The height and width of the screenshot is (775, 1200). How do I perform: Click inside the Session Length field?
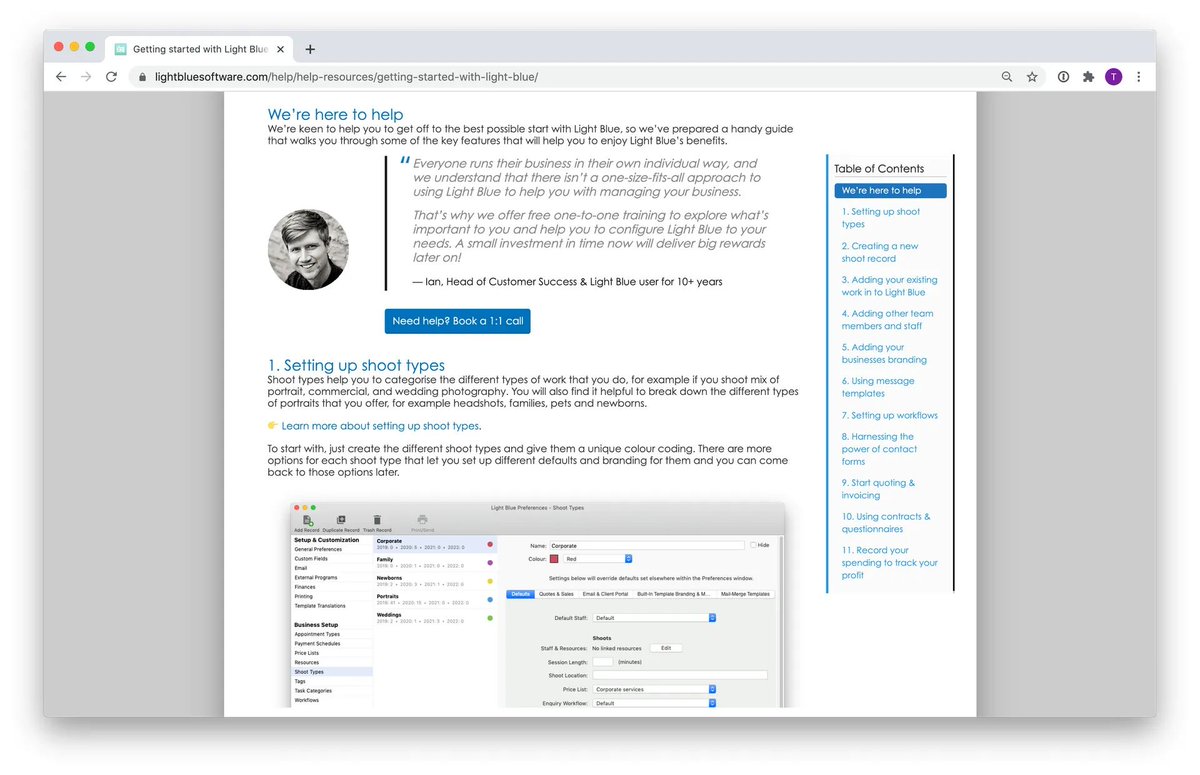coord(603,662)
